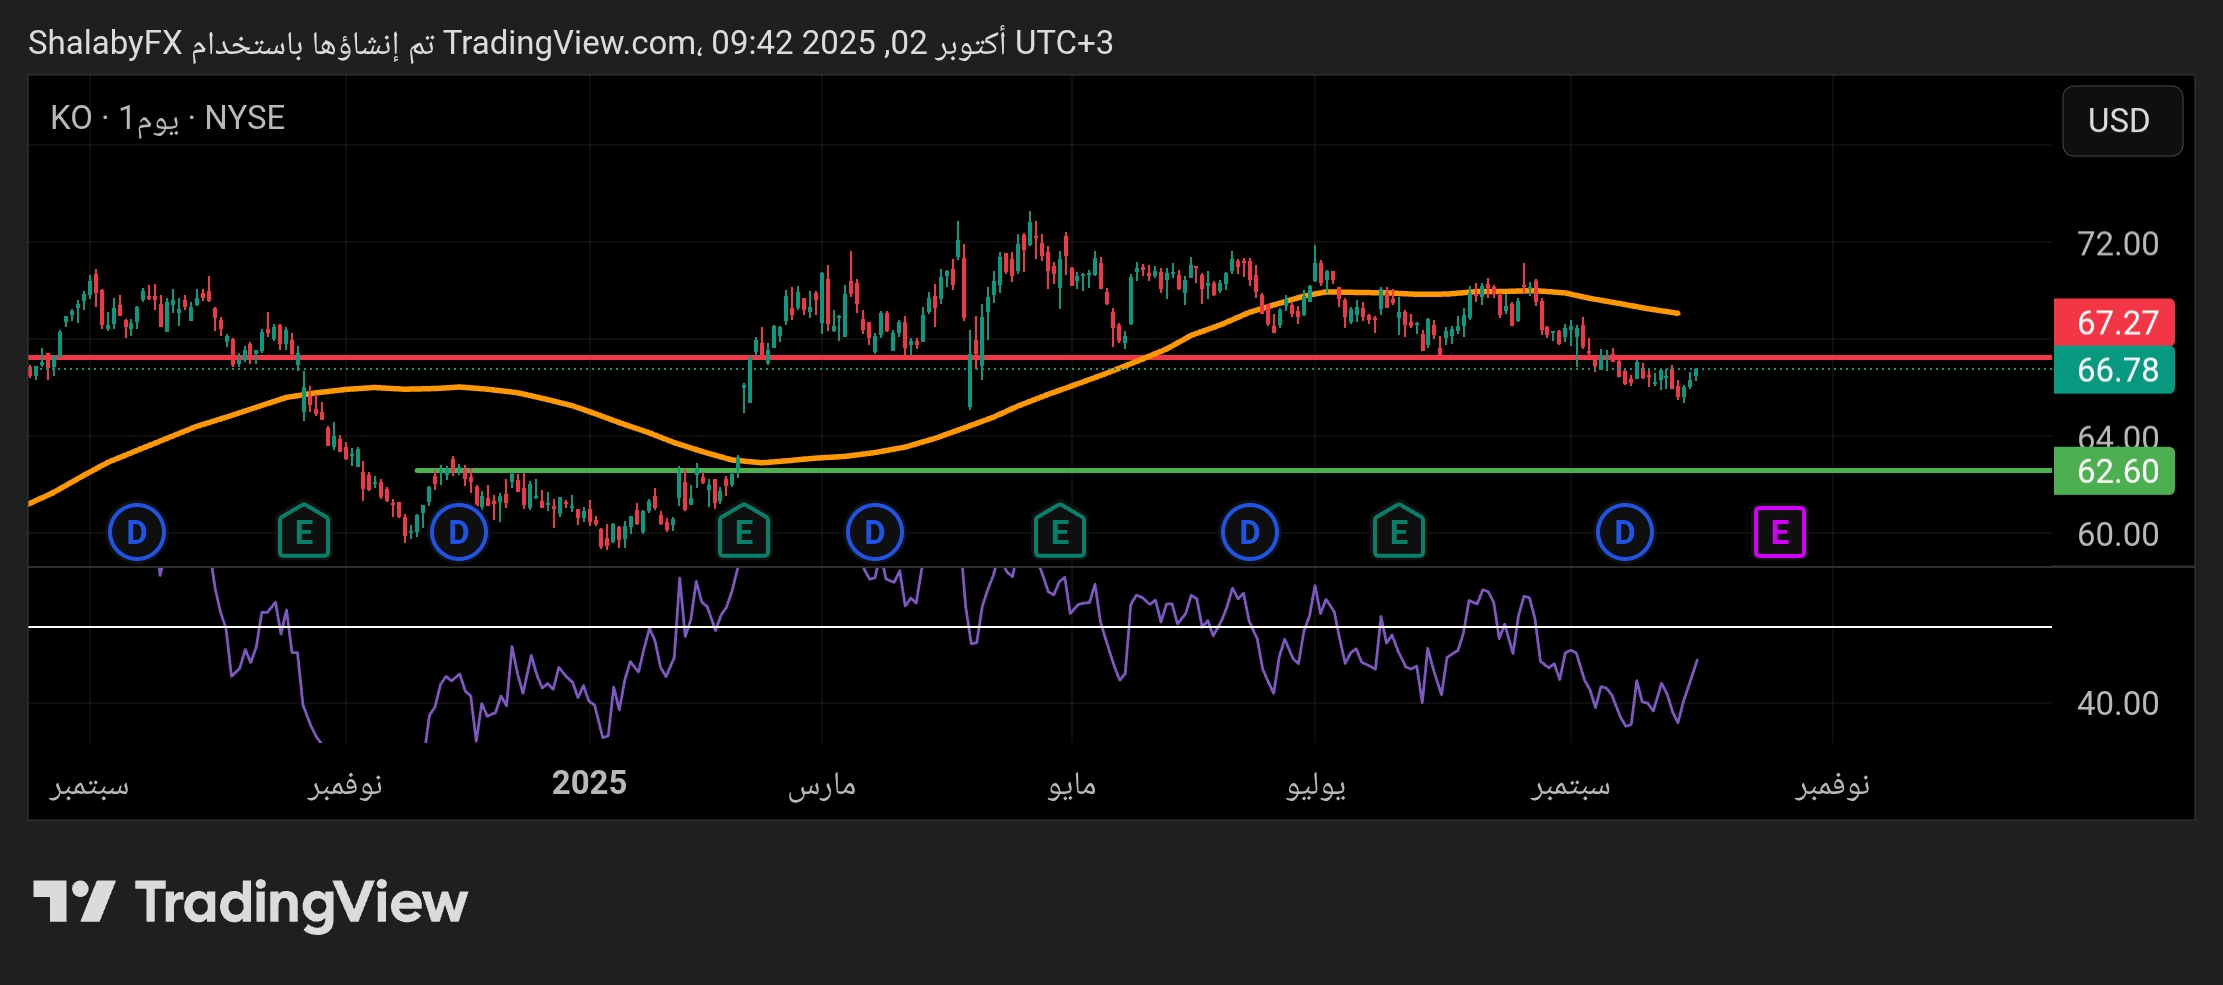Select the green 62.60 support price label

(2114, 471)
